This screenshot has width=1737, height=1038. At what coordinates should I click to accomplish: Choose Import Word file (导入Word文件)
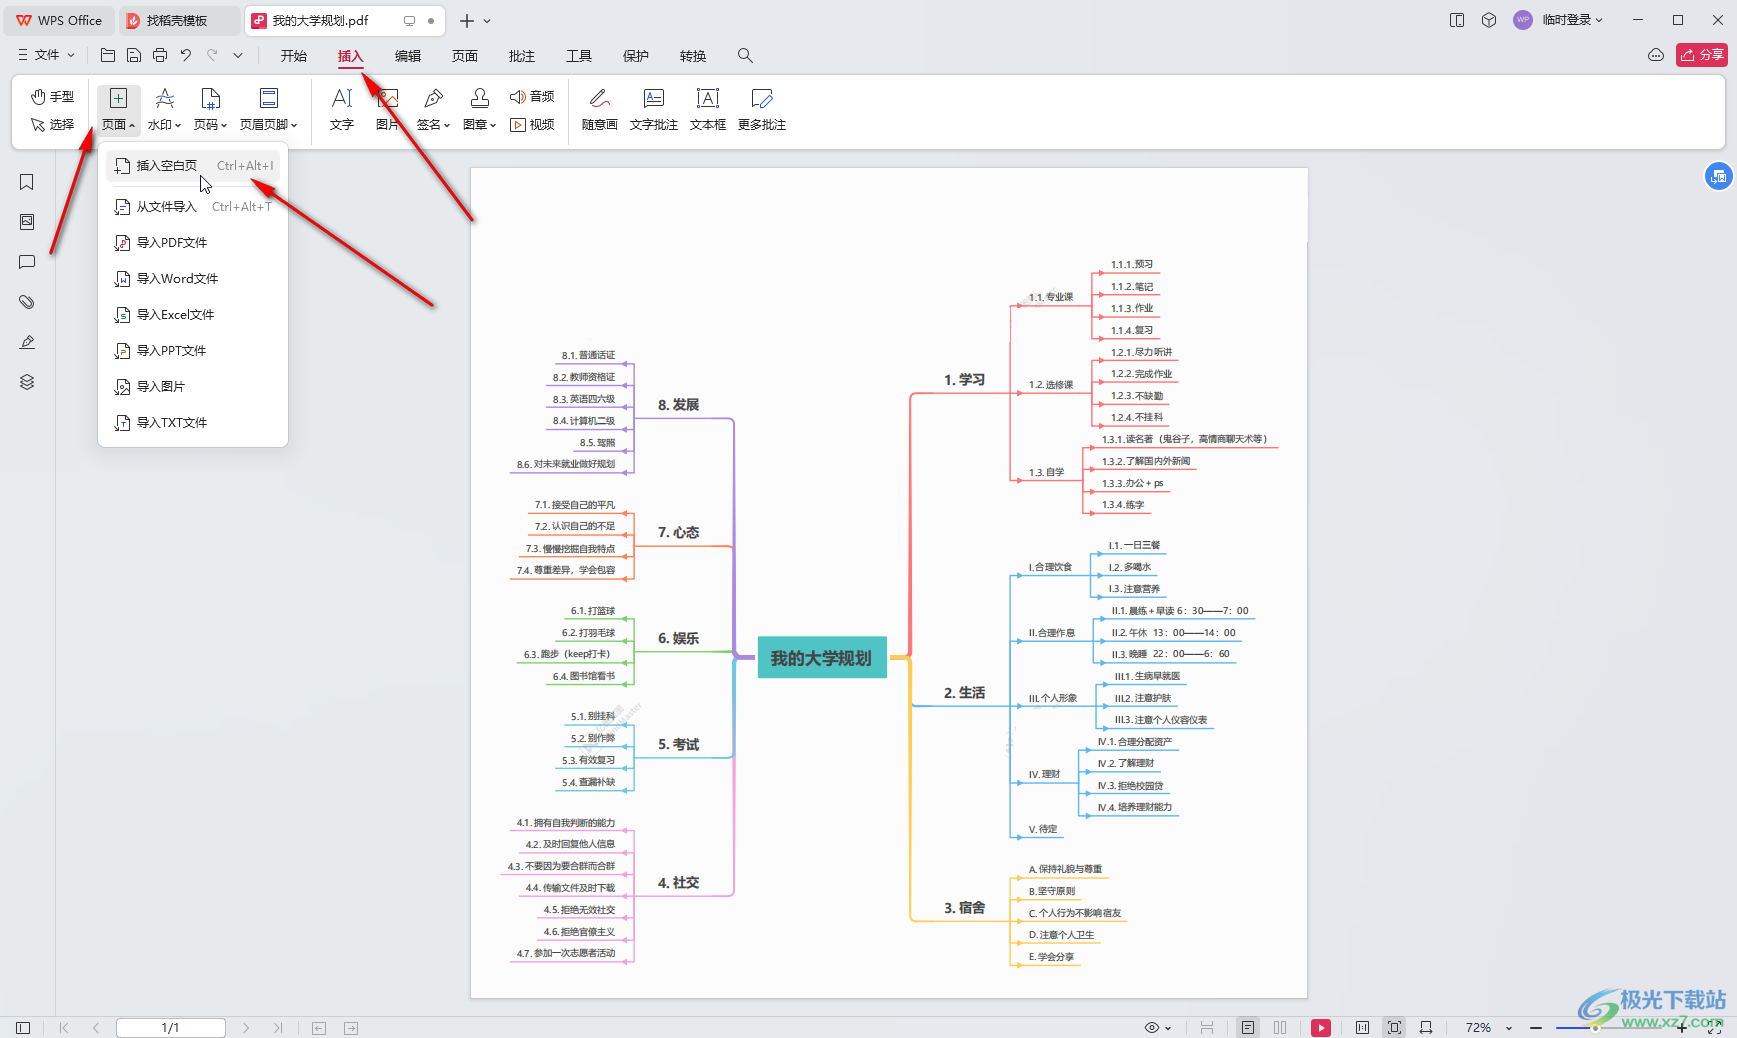(193, 279)
